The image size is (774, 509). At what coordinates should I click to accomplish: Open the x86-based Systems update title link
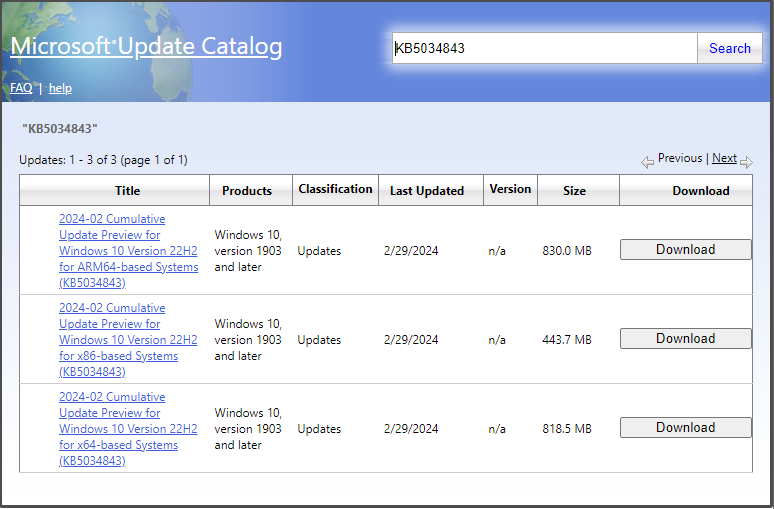(128, 340)
